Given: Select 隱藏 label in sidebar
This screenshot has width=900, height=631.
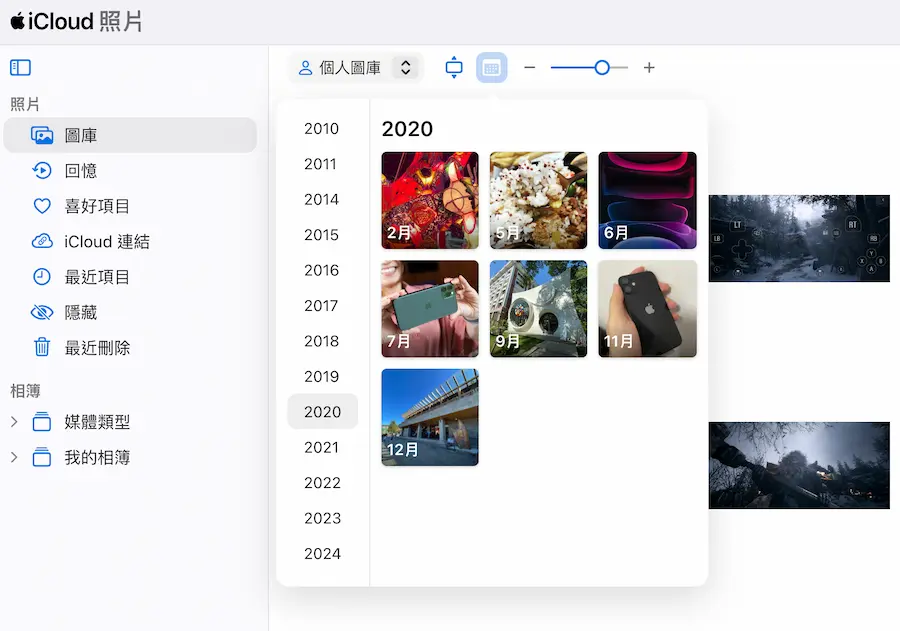Looking at the screenshot, I should [80, 312].
